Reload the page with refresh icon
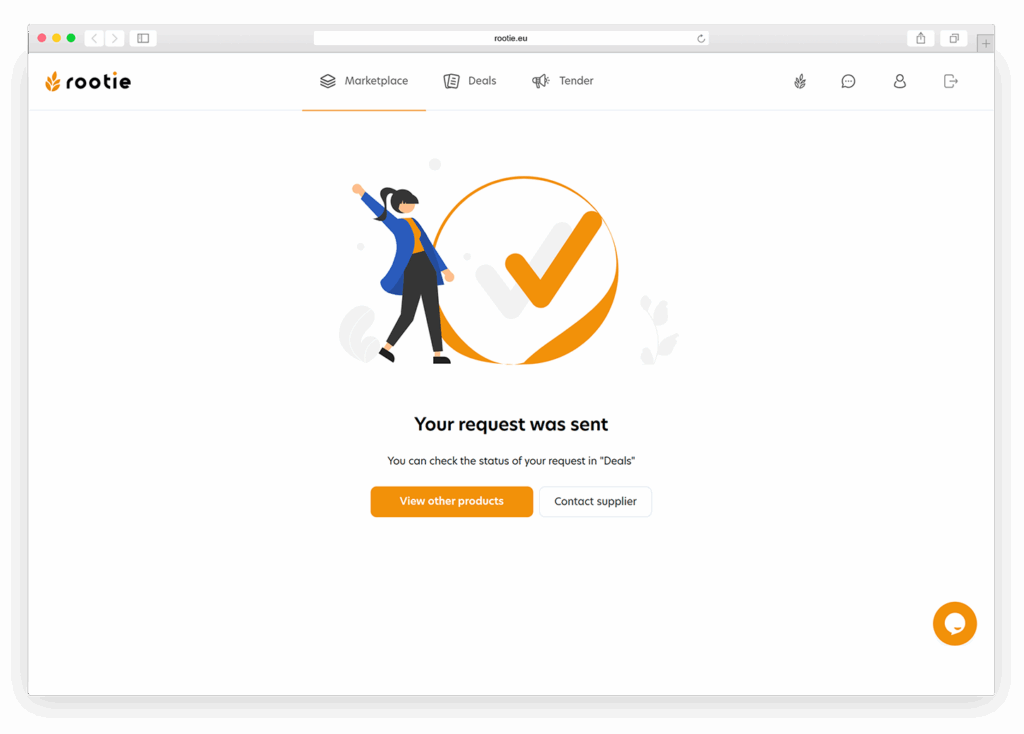The width and height of the screenshot is (1024, 734). coord(701,39)
